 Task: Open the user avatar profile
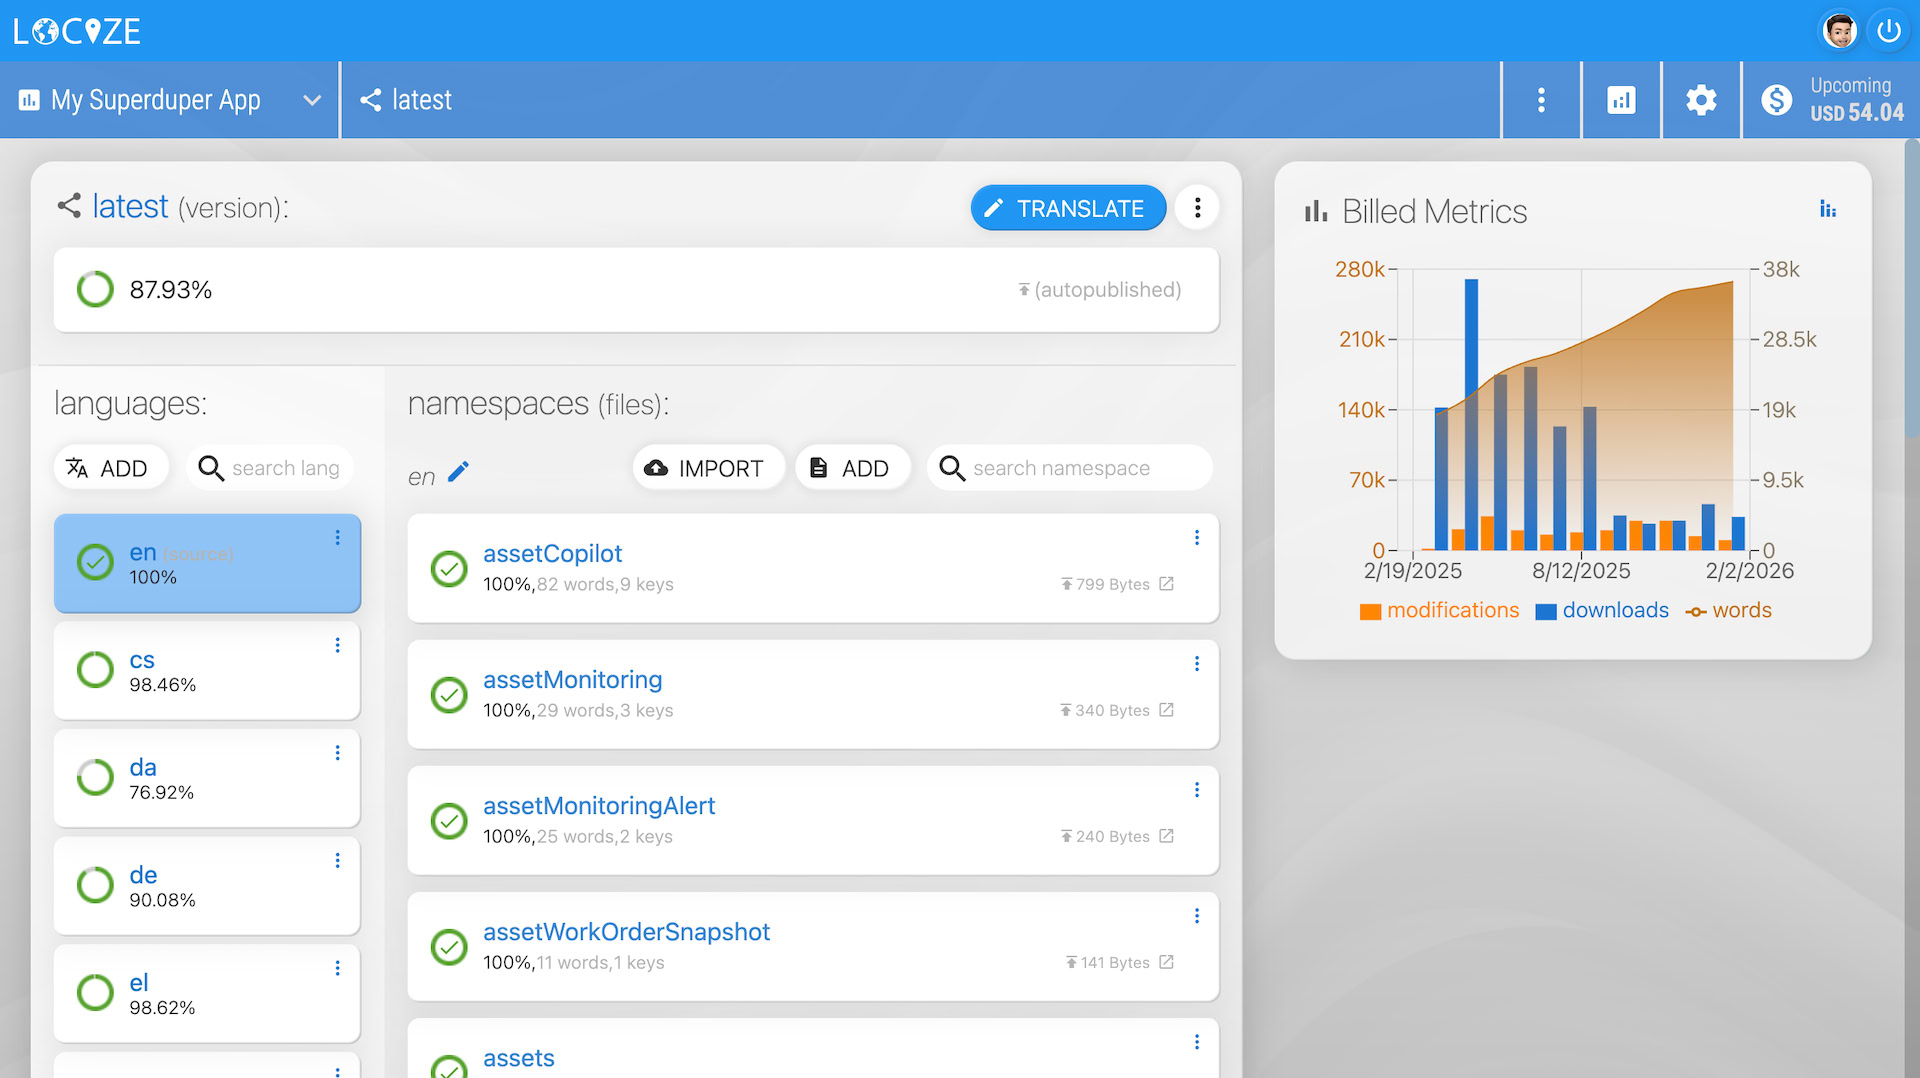coord(1839,31)
